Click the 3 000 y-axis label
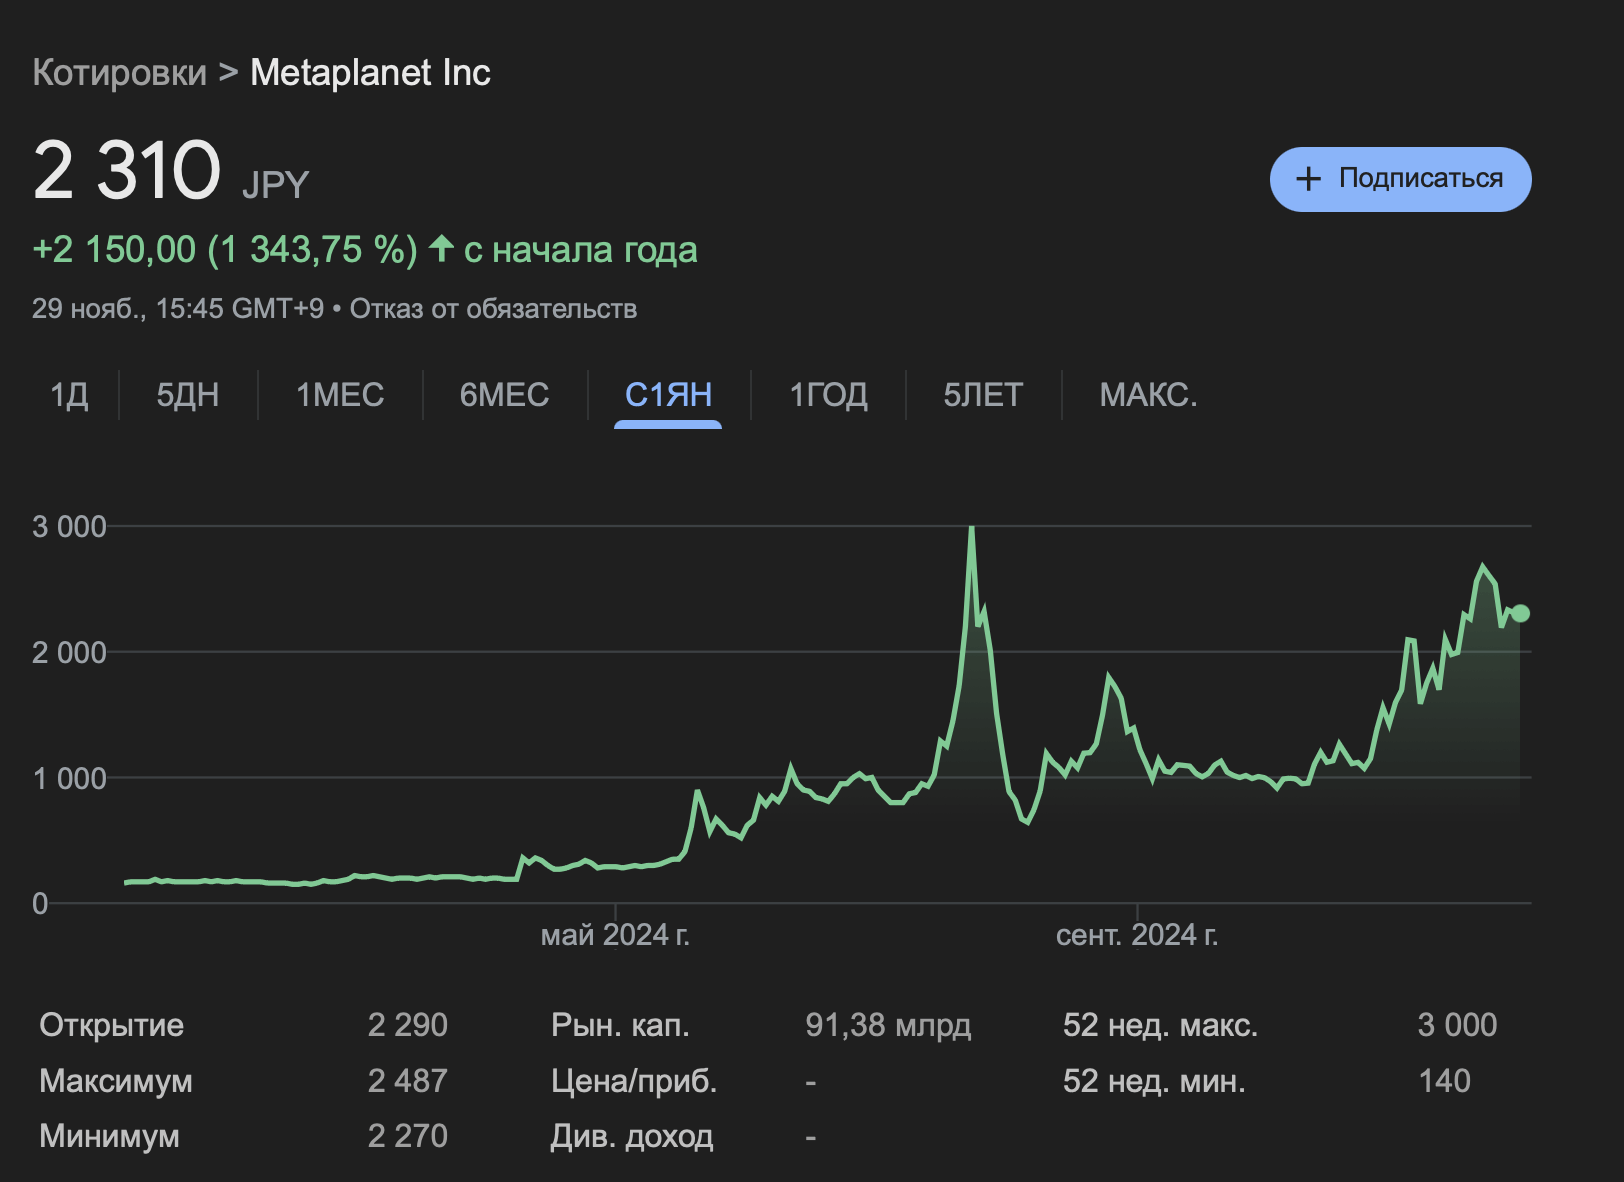The width and height of the screenshot is (1624, 1182). [x=69, y=527]
